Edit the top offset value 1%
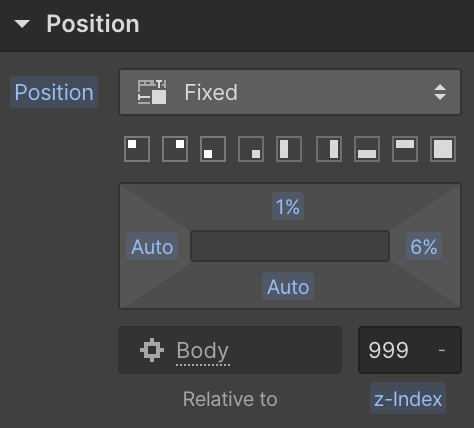This screenshot has height=428, width=474. (x=288, y=206)
